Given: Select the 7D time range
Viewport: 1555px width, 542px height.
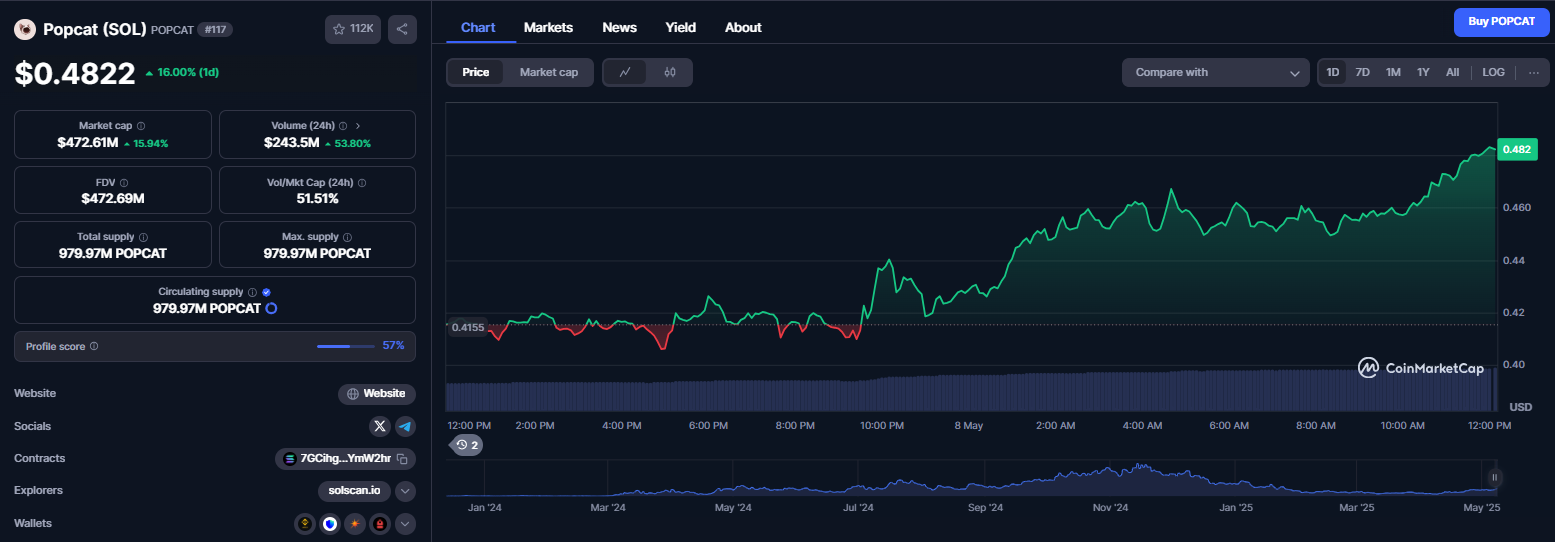Looking at the screenshot, I should pos(1362,72).
